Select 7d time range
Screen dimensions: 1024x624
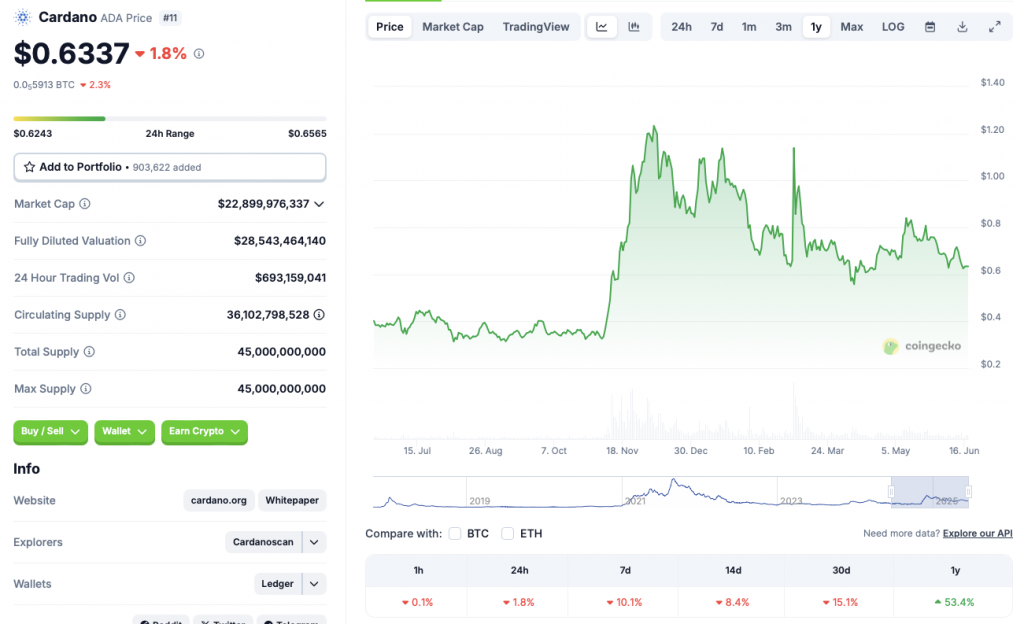coord(716,27)
